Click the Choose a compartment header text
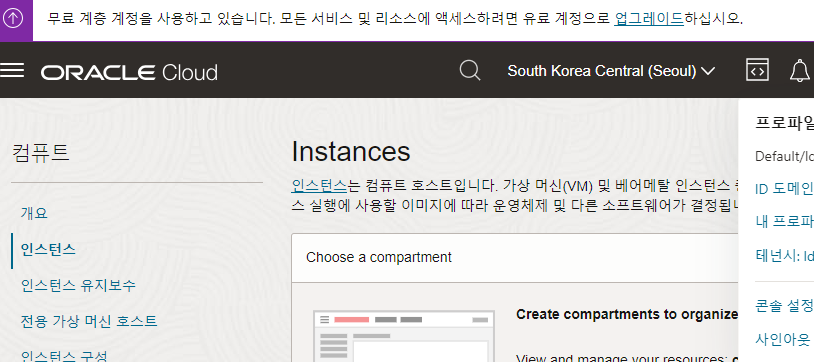 coord(379,257)
